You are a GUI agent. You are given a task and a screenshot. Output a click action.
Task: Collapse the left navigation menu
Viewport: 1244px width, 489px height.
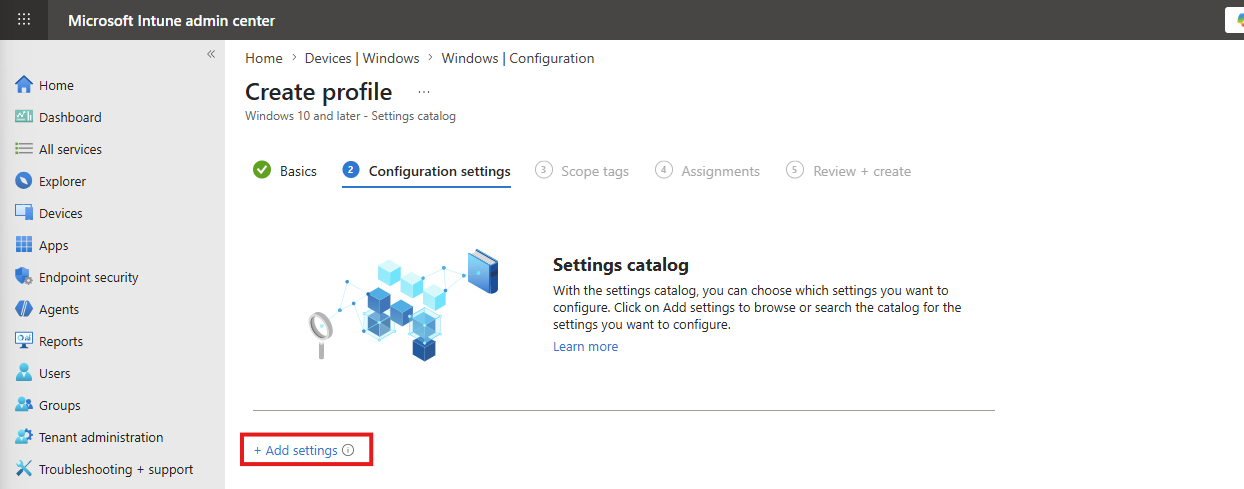tap(211, 54)
